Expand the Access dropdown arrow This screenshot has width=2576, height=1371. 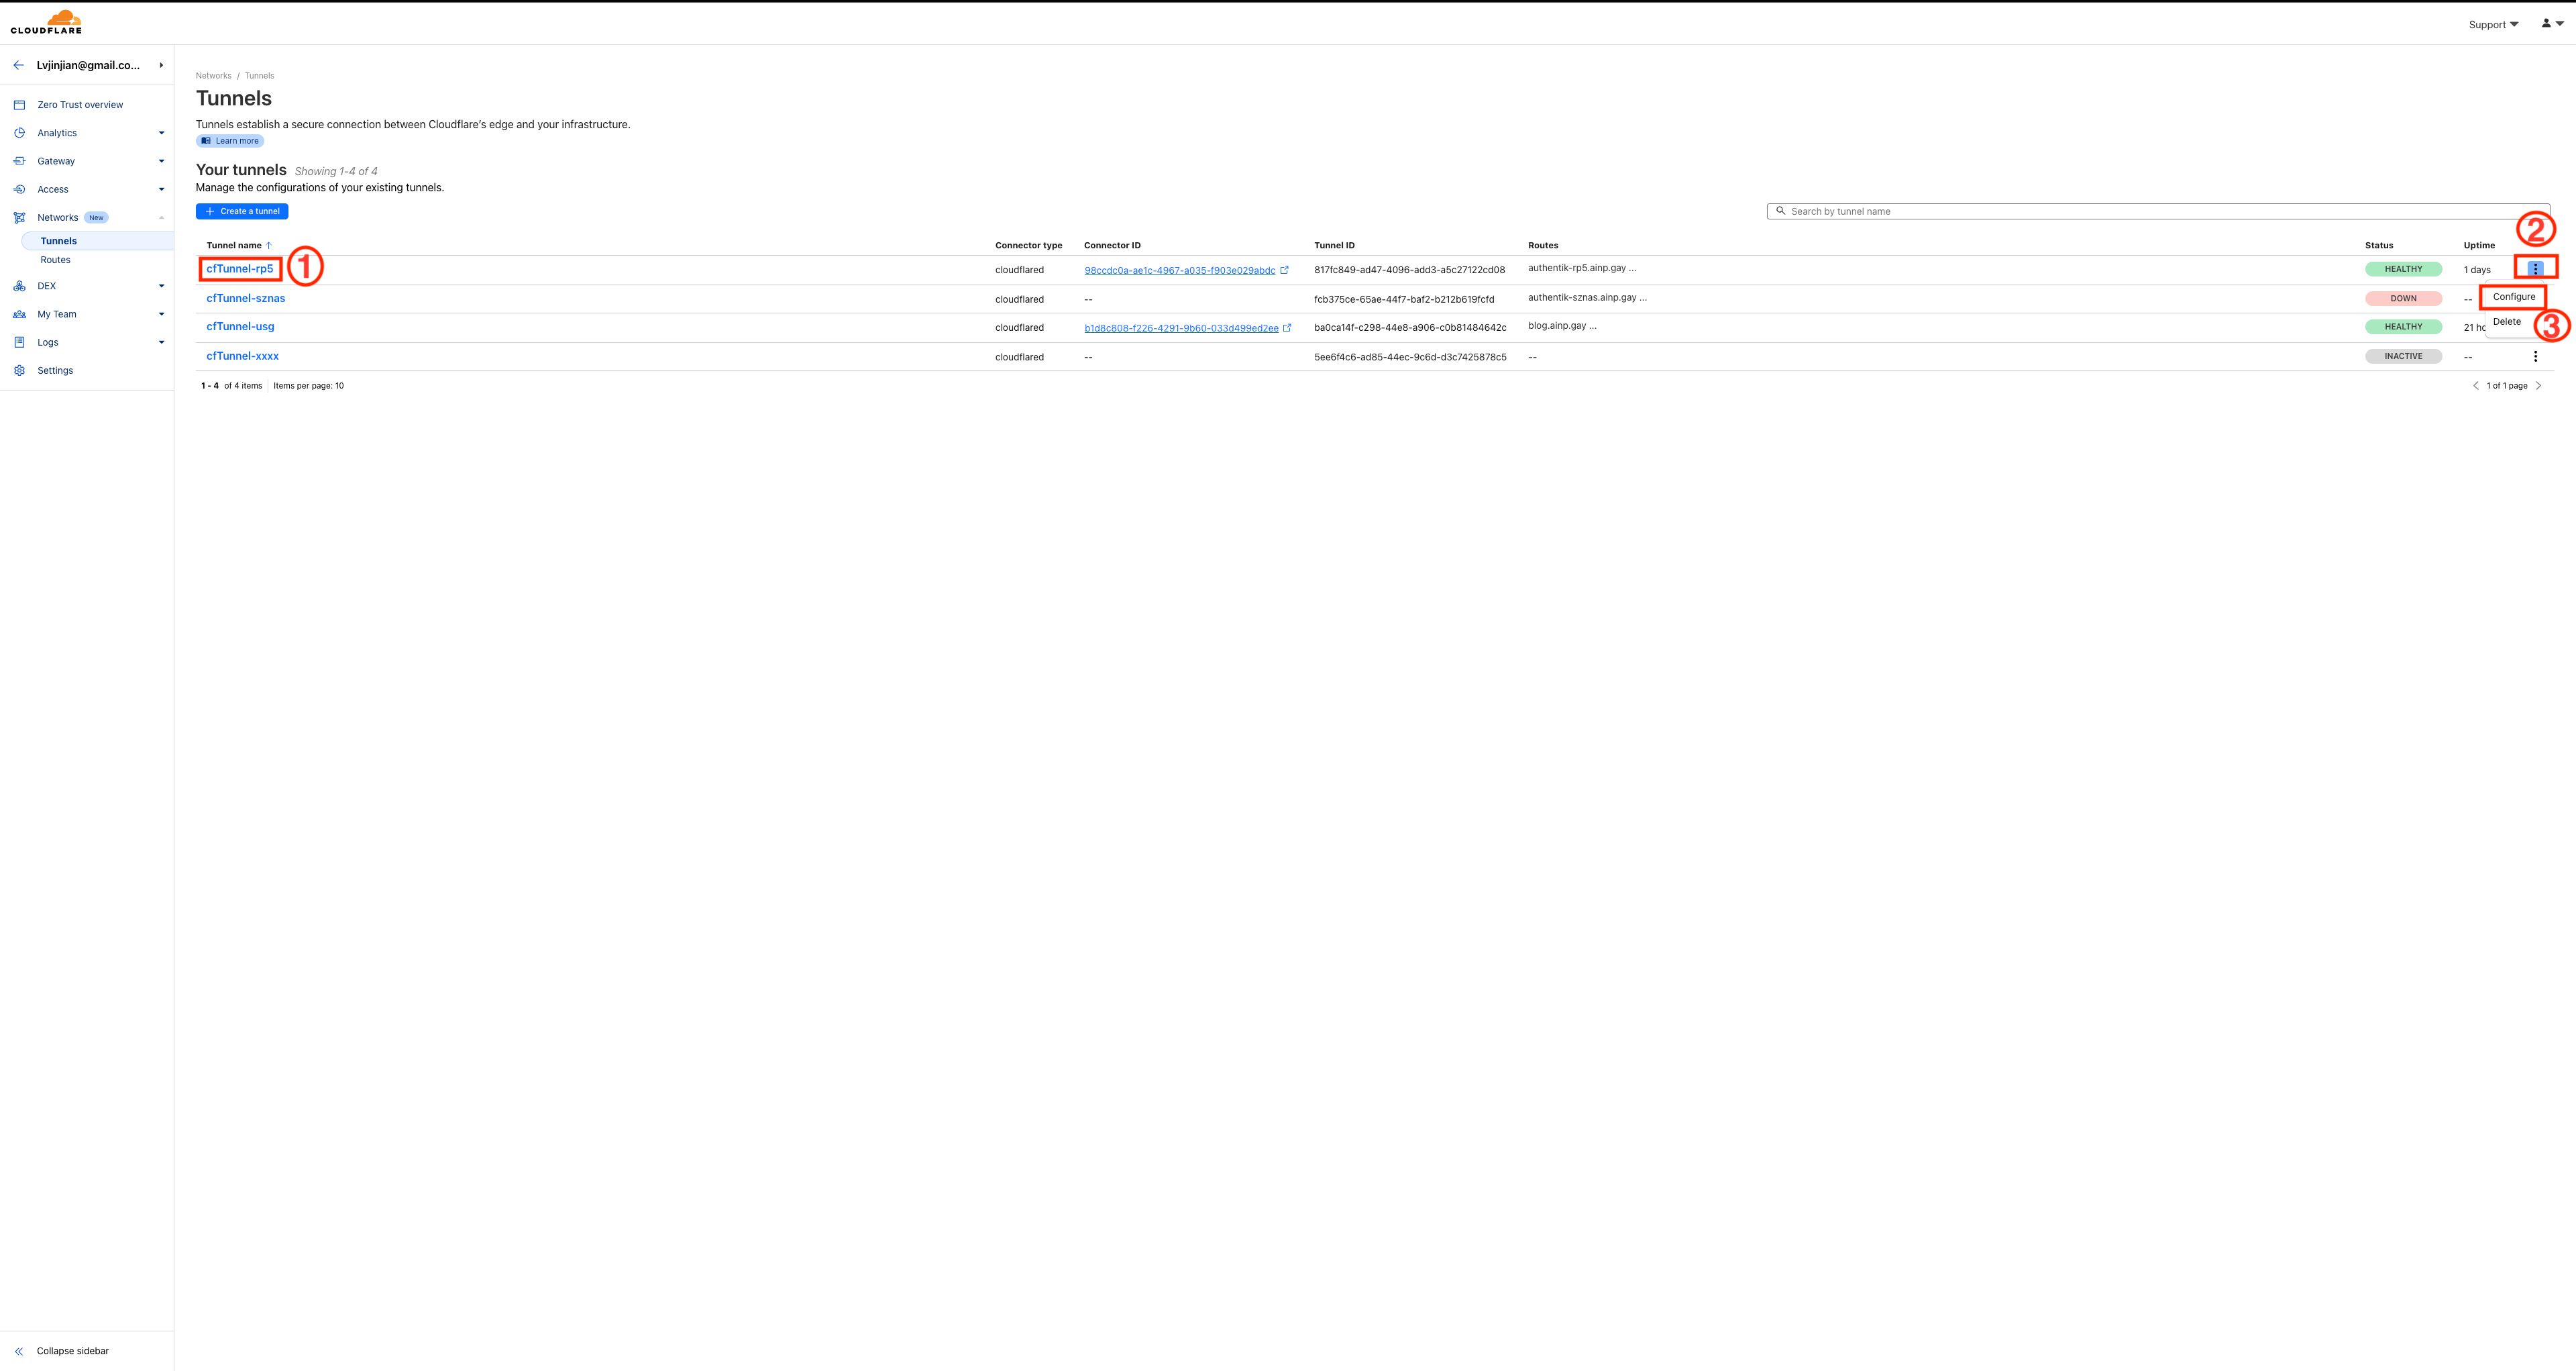coord(161,189)
